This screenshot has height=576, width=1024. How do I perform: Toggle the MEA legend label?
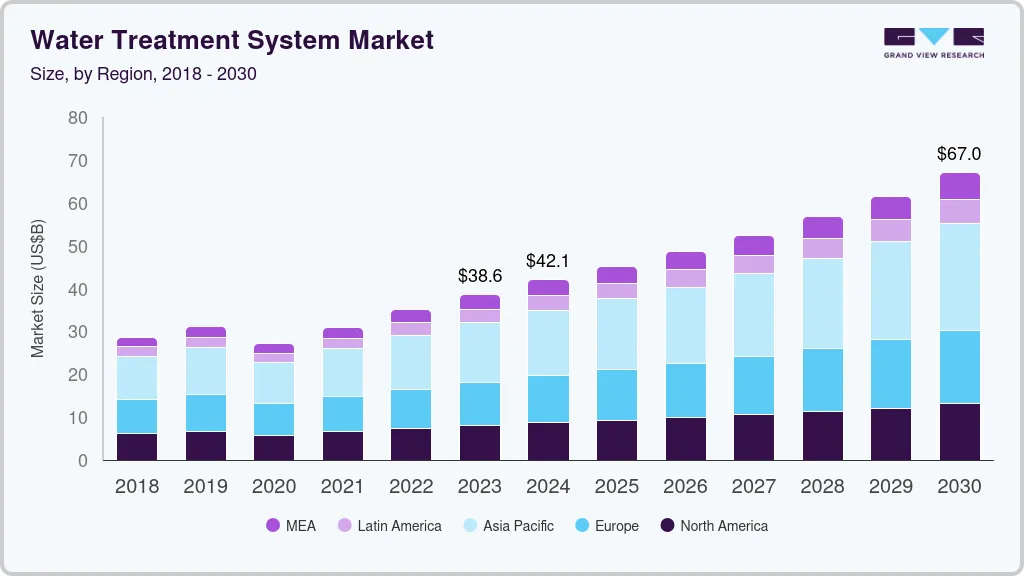(x=300, y=526)
